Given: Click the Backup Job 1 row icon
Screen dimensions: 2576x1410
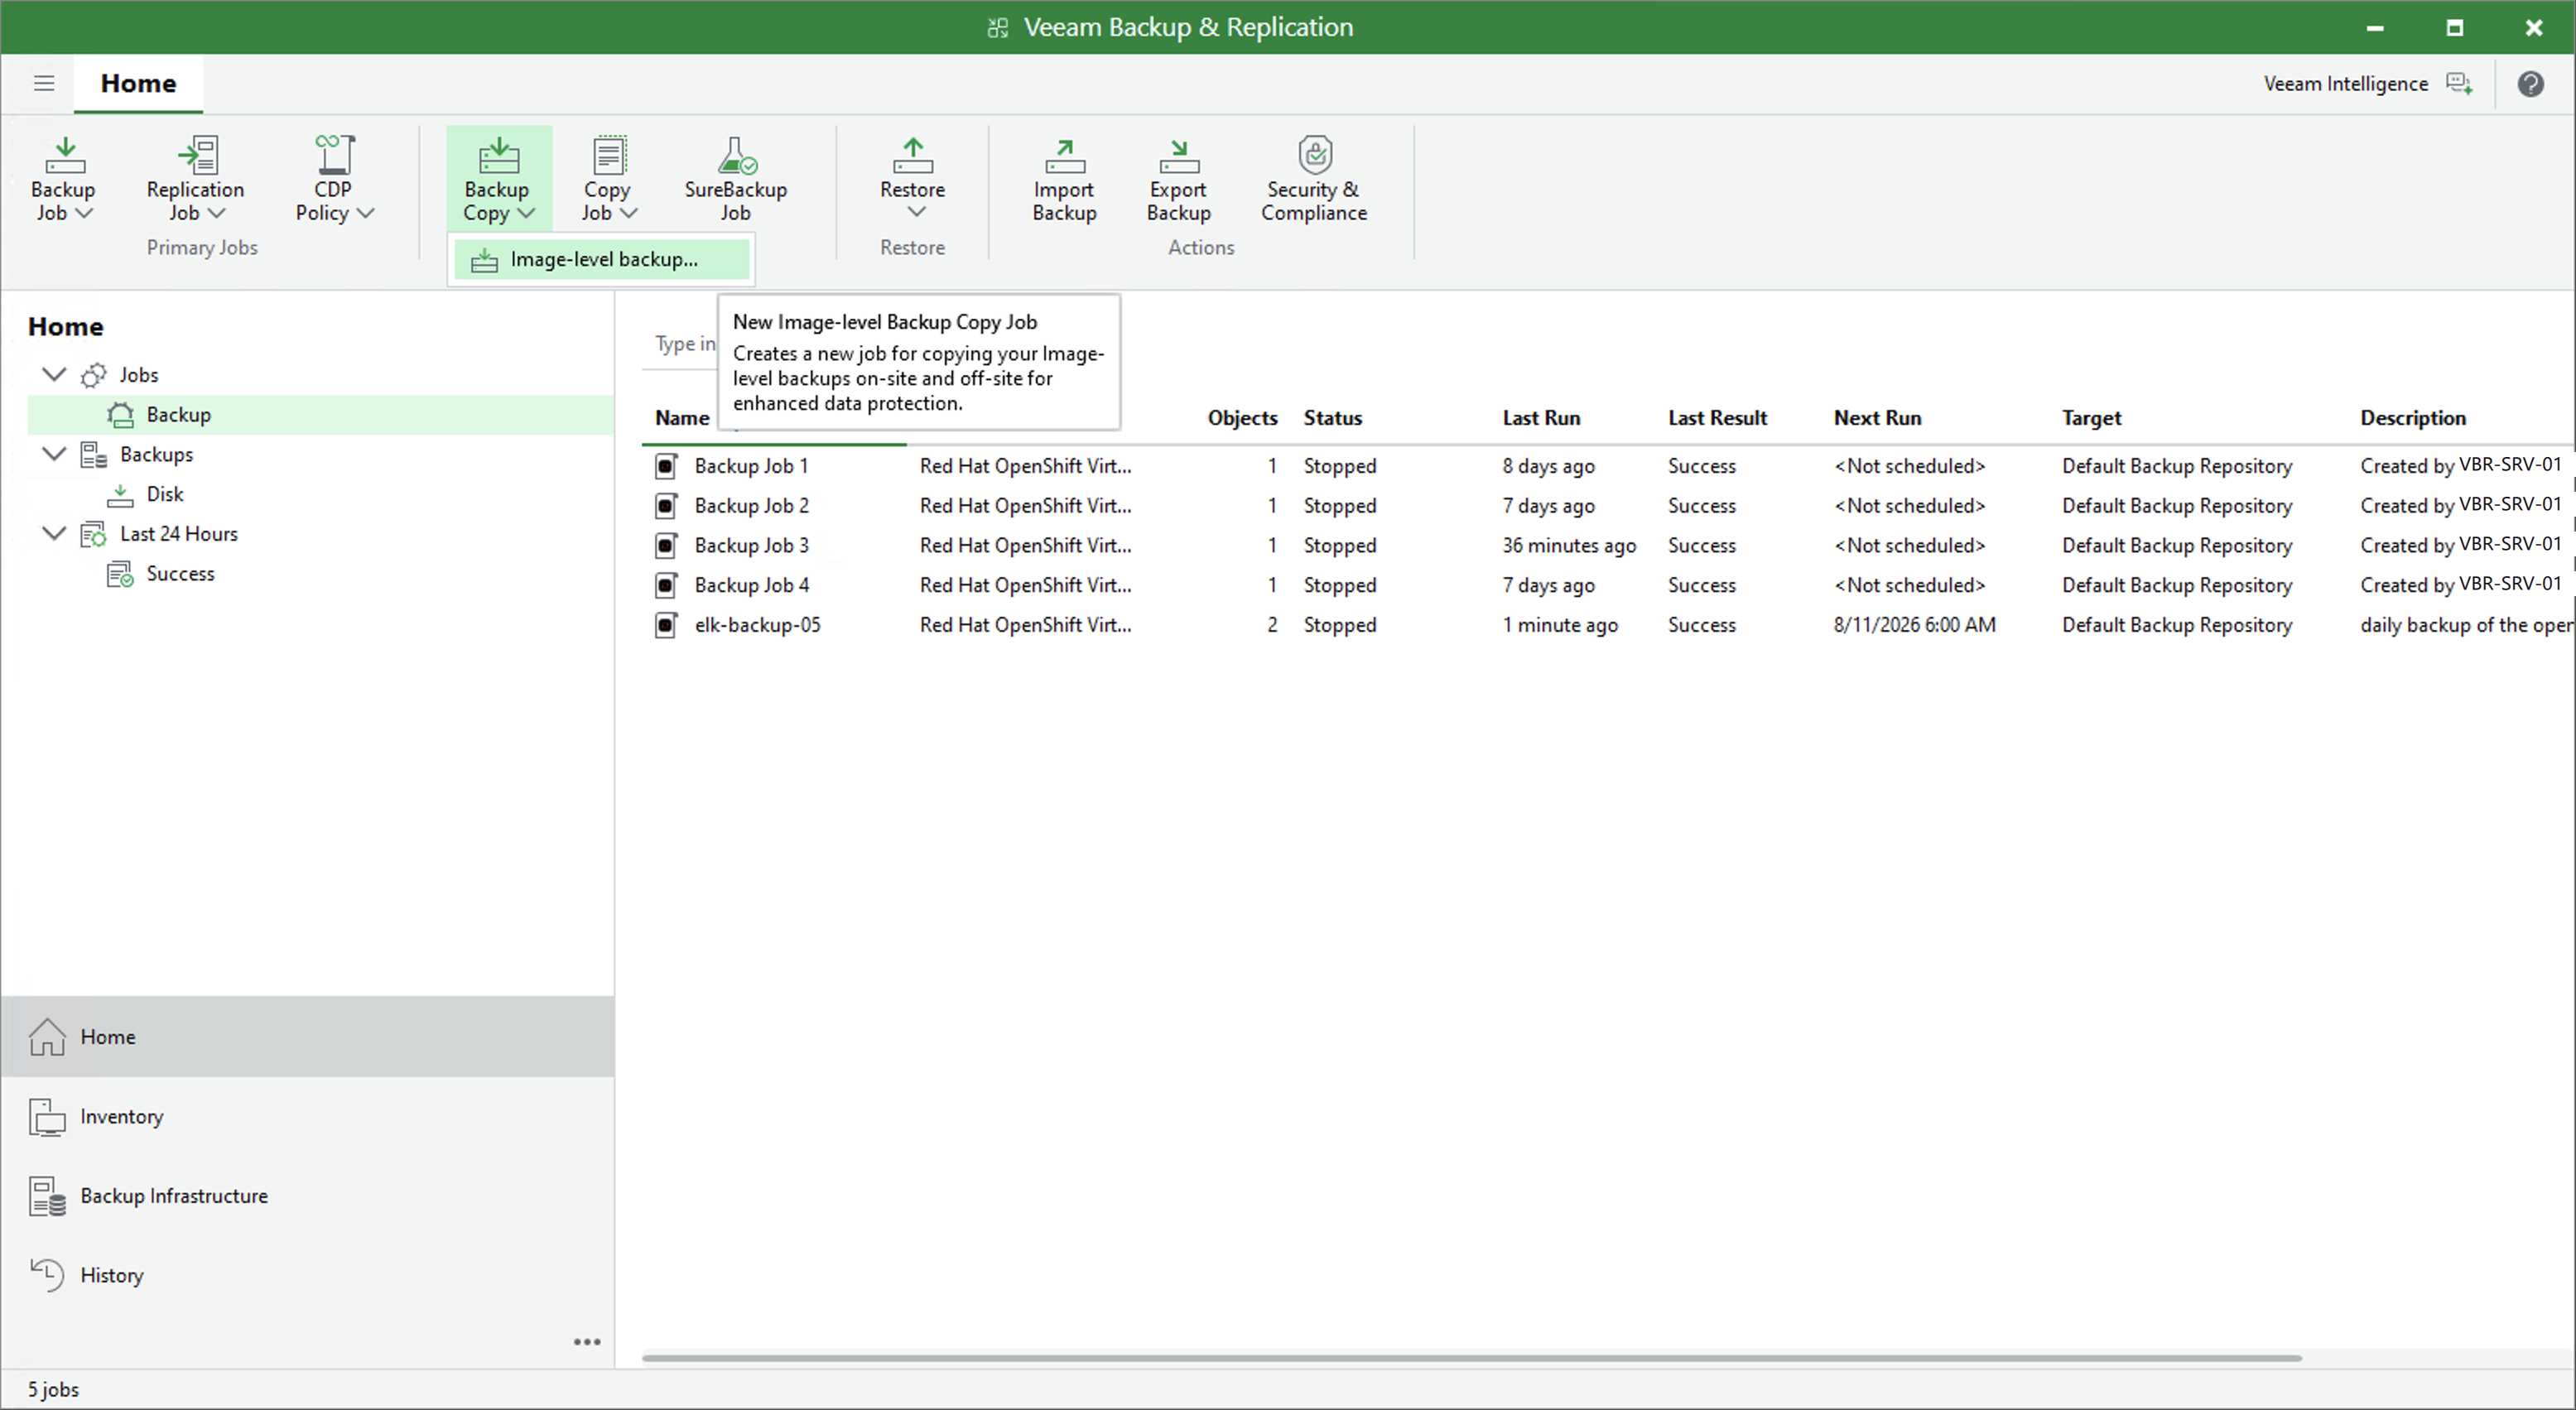Looking at the screenshot, I should click(666, 466).
